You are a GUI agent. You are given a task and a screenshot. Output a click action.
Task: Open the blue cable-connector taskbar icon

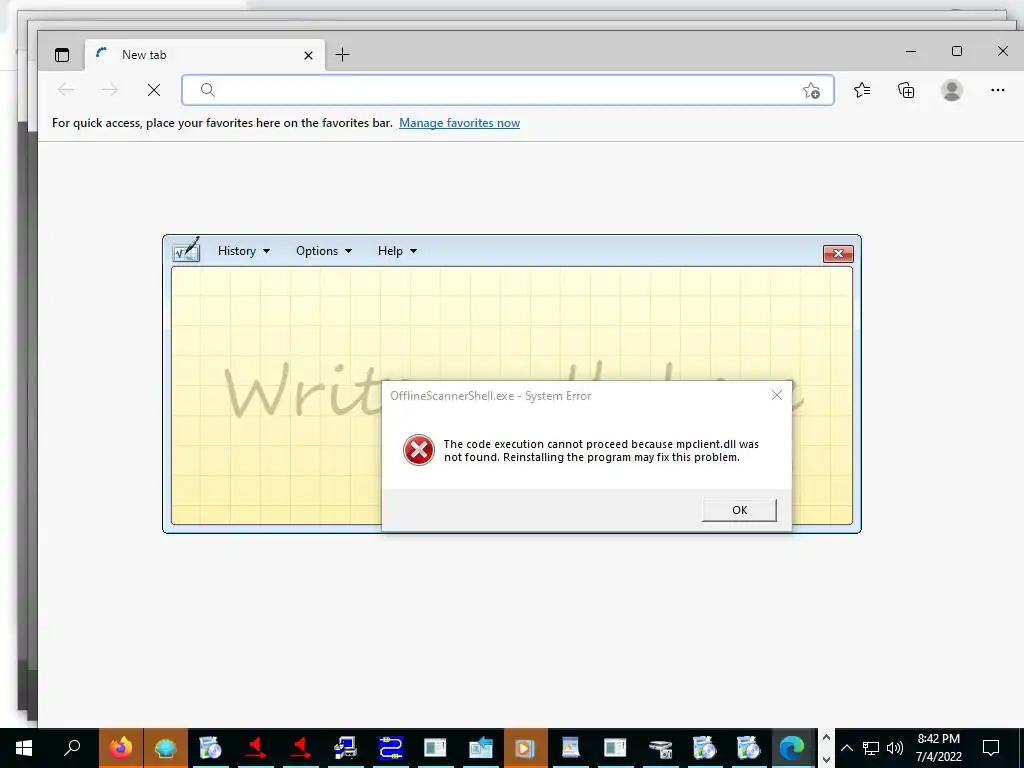coord(390,748)
